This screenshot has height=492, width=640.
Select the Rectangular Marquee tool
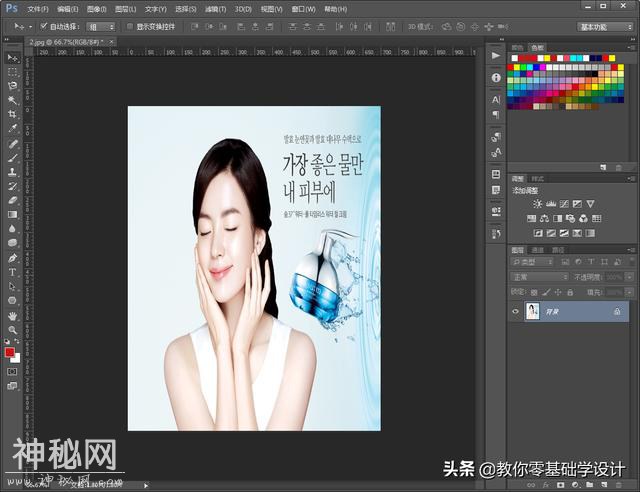13,72
